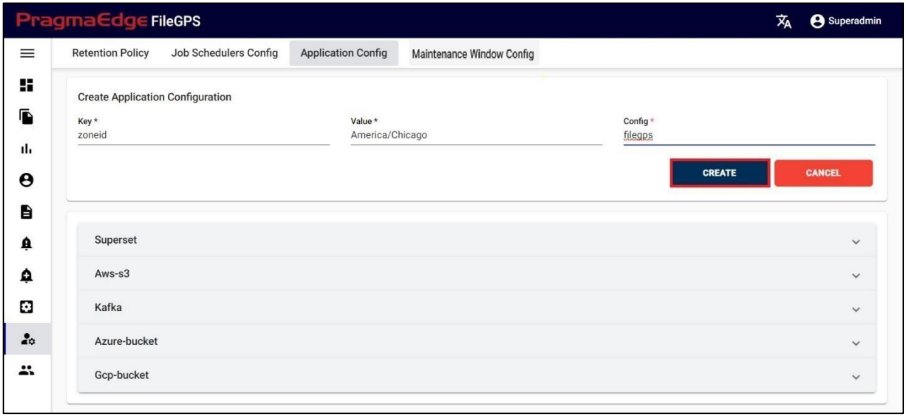
Task: Select the Application Config tab
Action: (x=344, y=53)
